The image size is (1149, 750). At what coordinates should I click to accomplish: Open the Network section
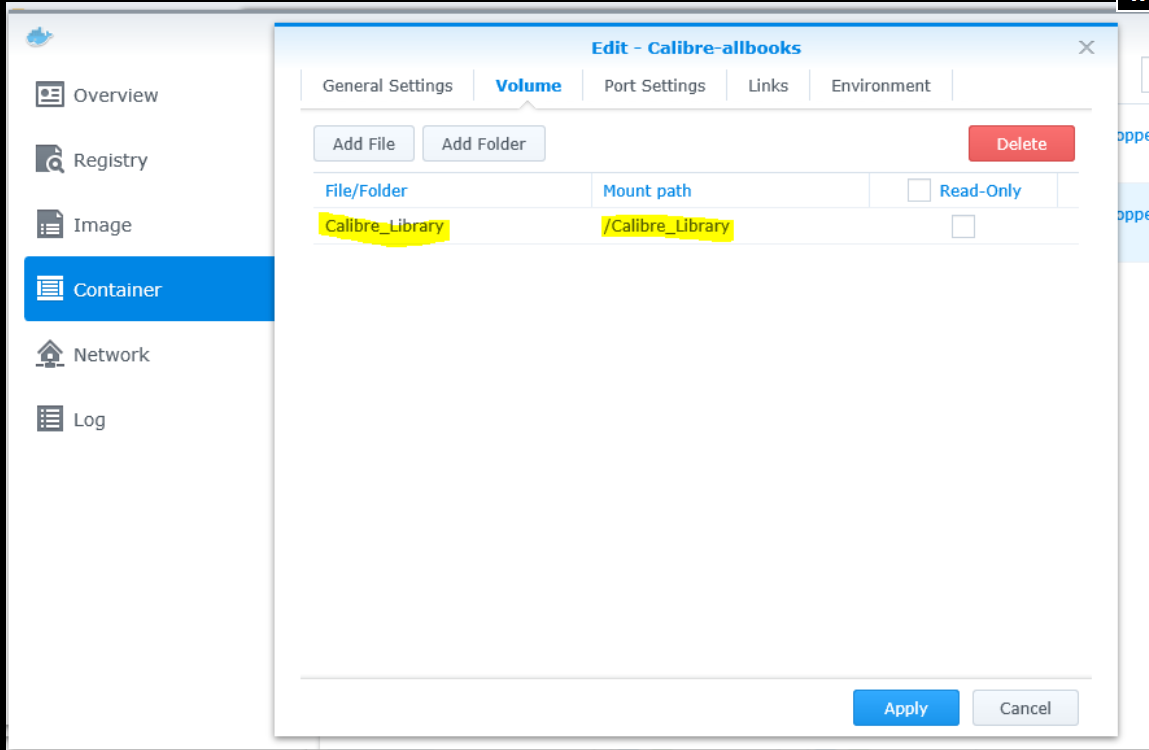tap(149, 354)
